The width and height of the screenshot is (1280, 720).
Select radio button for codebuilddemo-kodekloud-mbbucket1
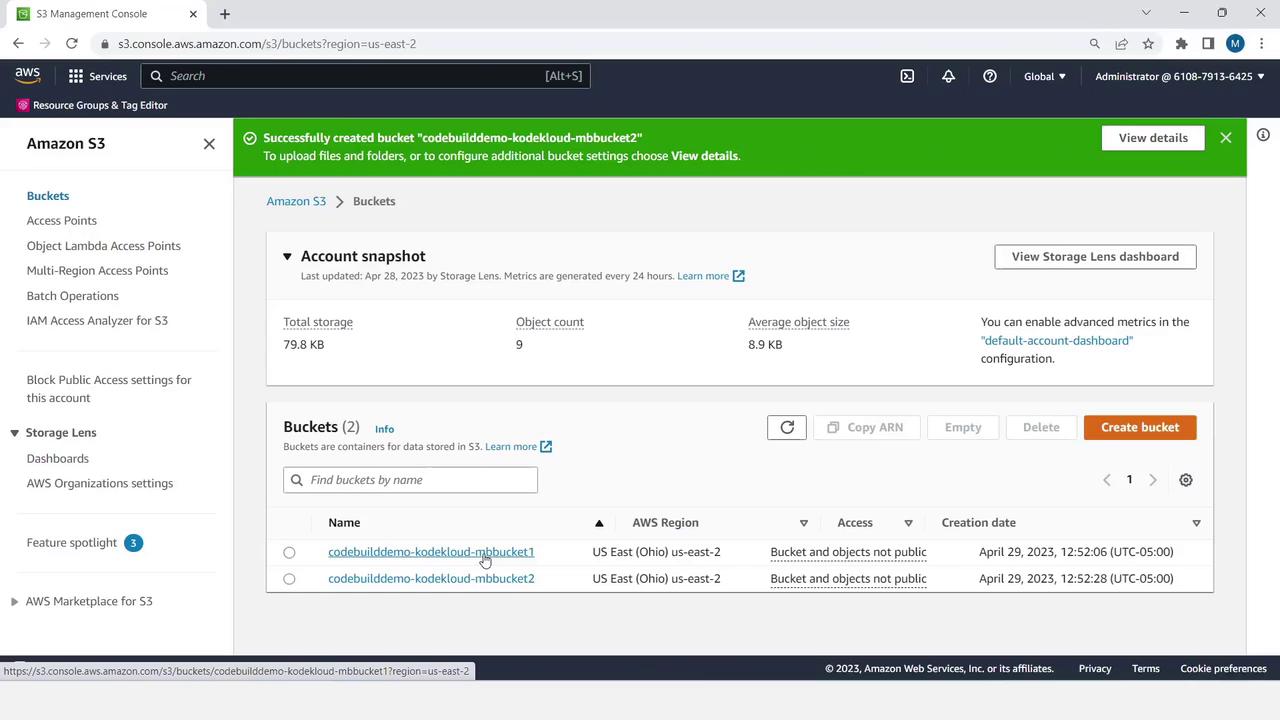coord(289,552)
